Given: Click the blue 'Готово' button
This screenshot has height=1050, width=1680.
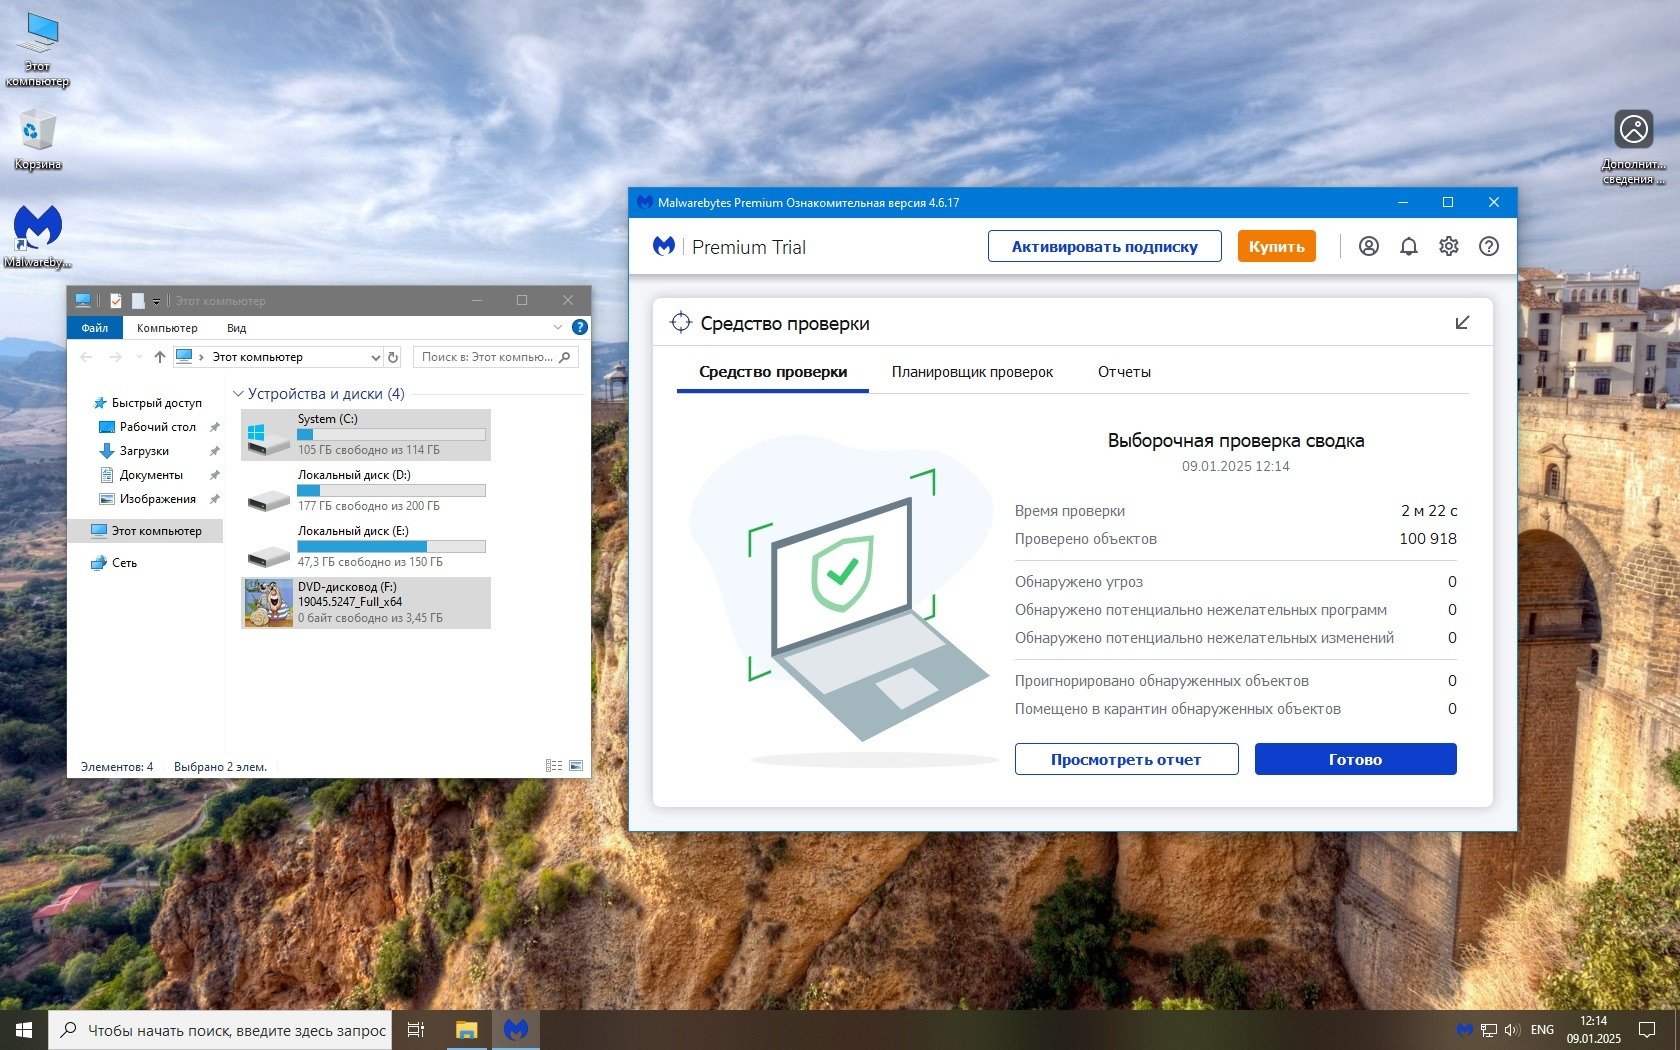Looking at the screenshot, I should coord(1355,759).
